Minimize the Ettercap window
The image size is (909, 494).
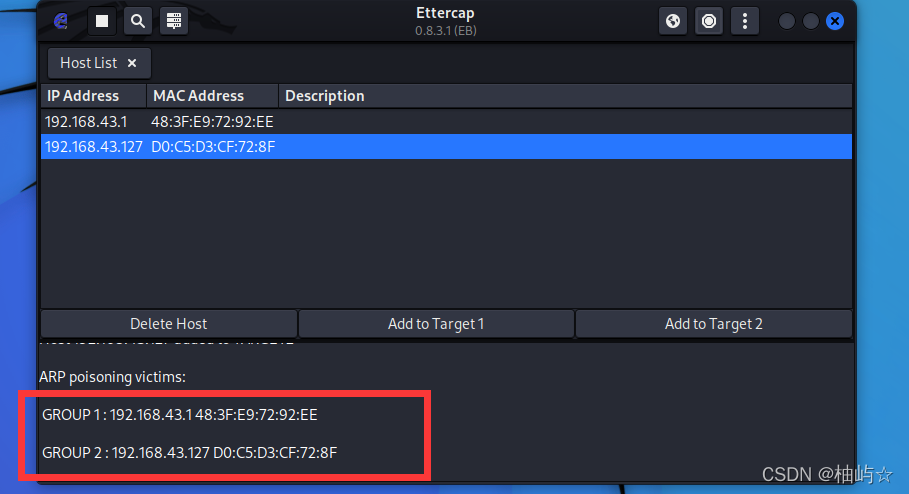787,21
